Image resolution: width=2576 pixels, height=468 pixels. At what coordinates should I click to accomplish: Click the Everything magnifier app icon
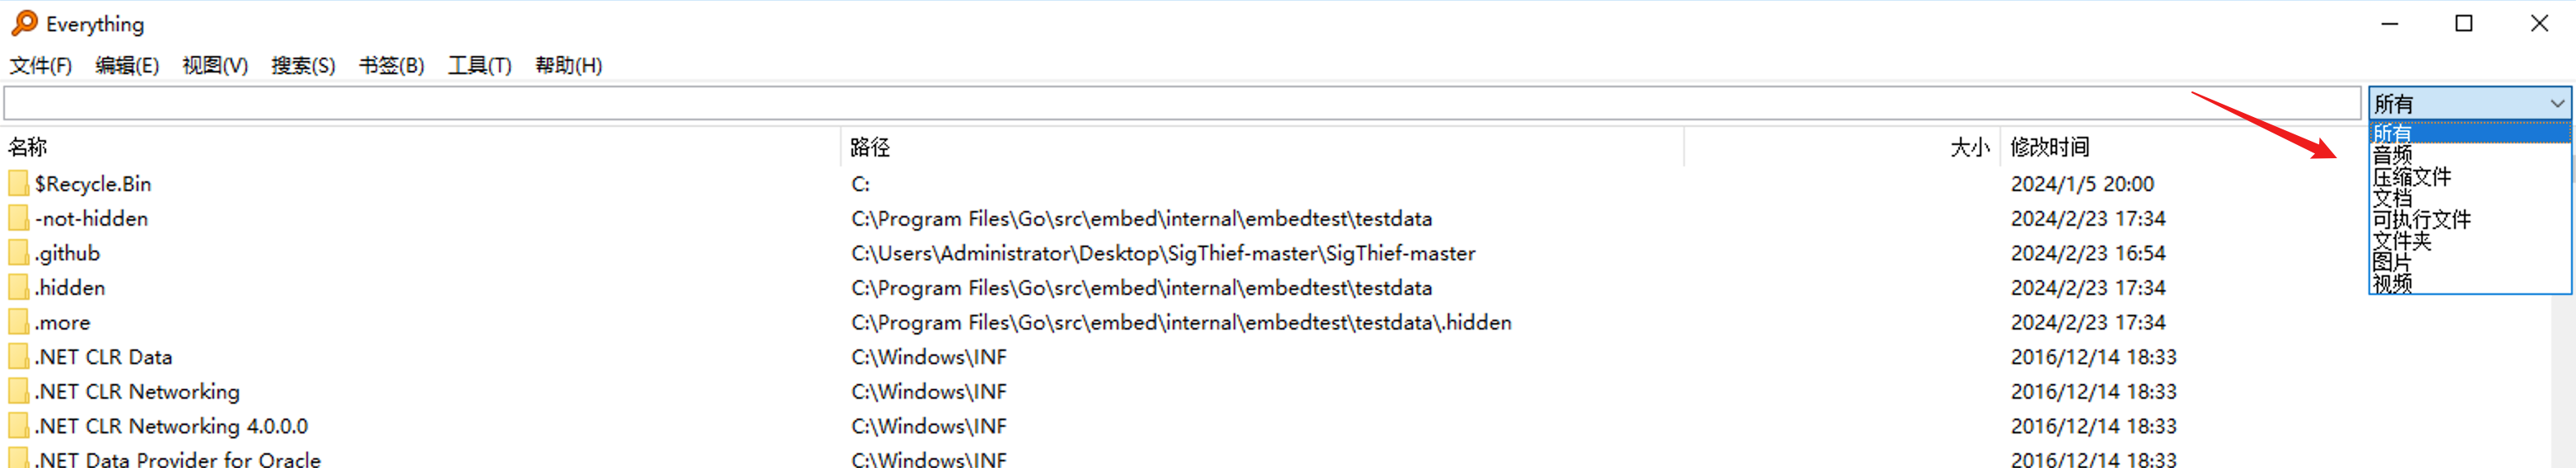(24, 23)
